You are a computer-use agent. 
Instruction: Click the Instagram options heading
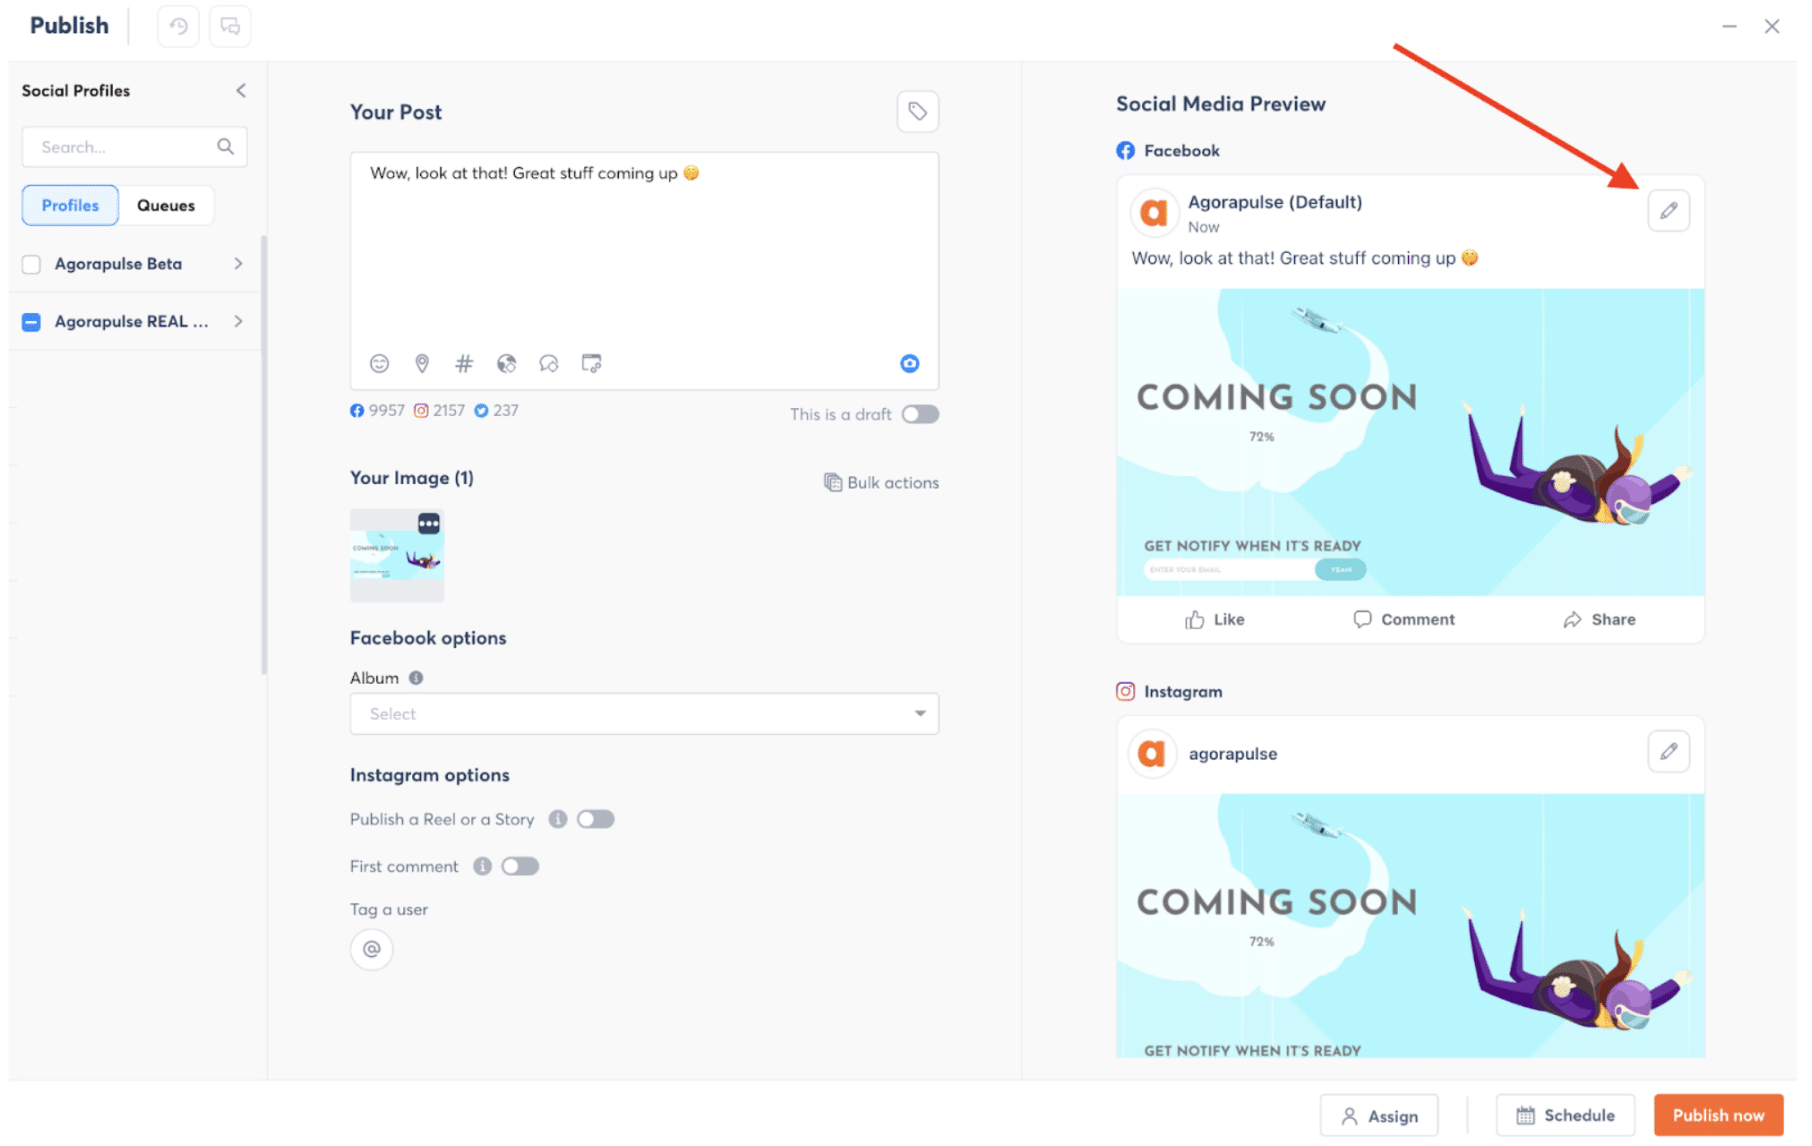click(x=430, y=775)
